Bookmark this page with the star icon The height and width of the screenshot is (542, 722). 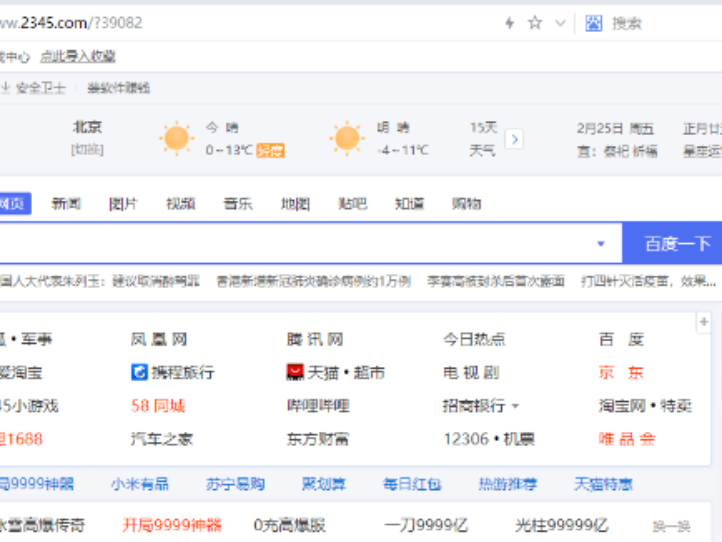[535, 23]
